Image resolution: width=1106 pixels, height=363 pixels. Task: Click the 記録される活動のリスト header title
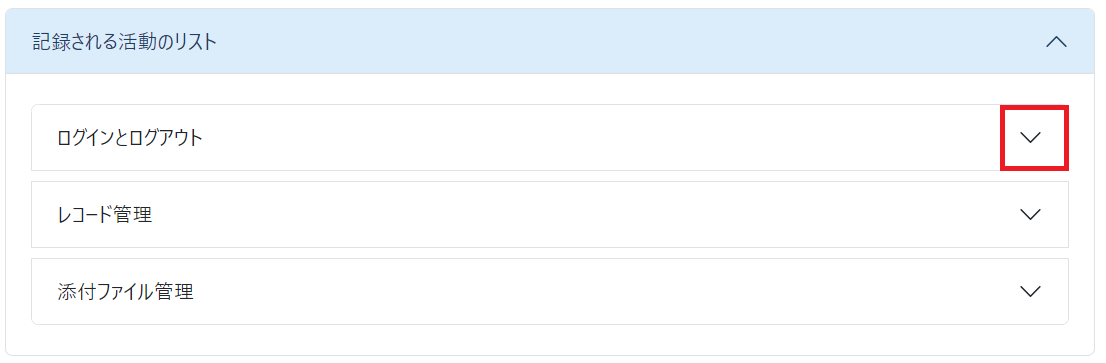[x=125, y=42]
